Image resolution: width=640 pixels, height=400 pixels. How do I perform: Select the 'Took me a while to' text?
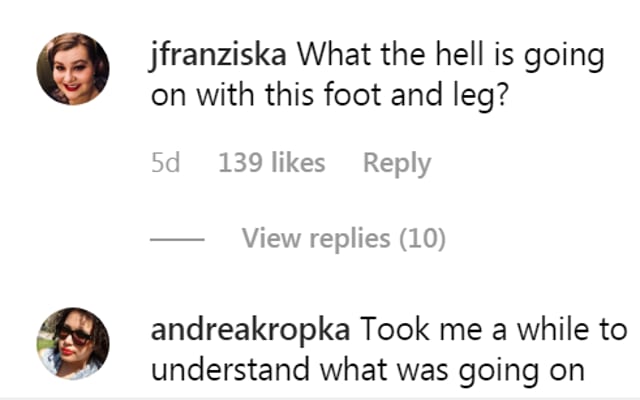tap(493, 330)
